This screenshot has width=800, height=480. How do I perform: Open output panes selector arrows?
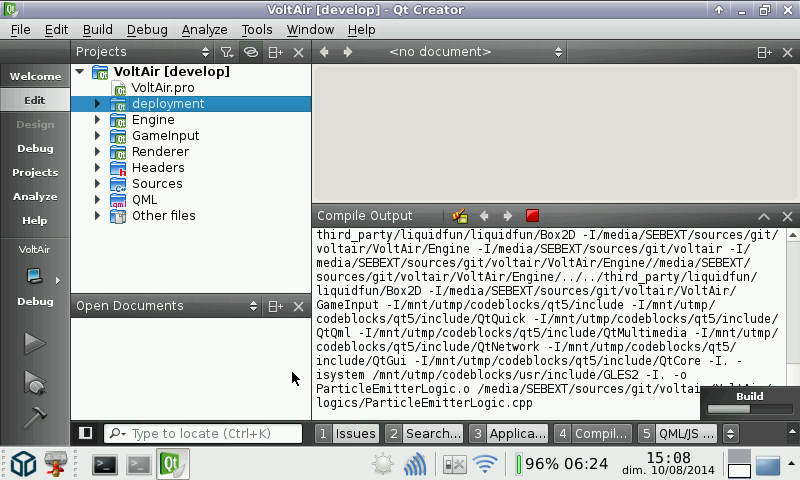pyautogui.click(x=731, y=434)
